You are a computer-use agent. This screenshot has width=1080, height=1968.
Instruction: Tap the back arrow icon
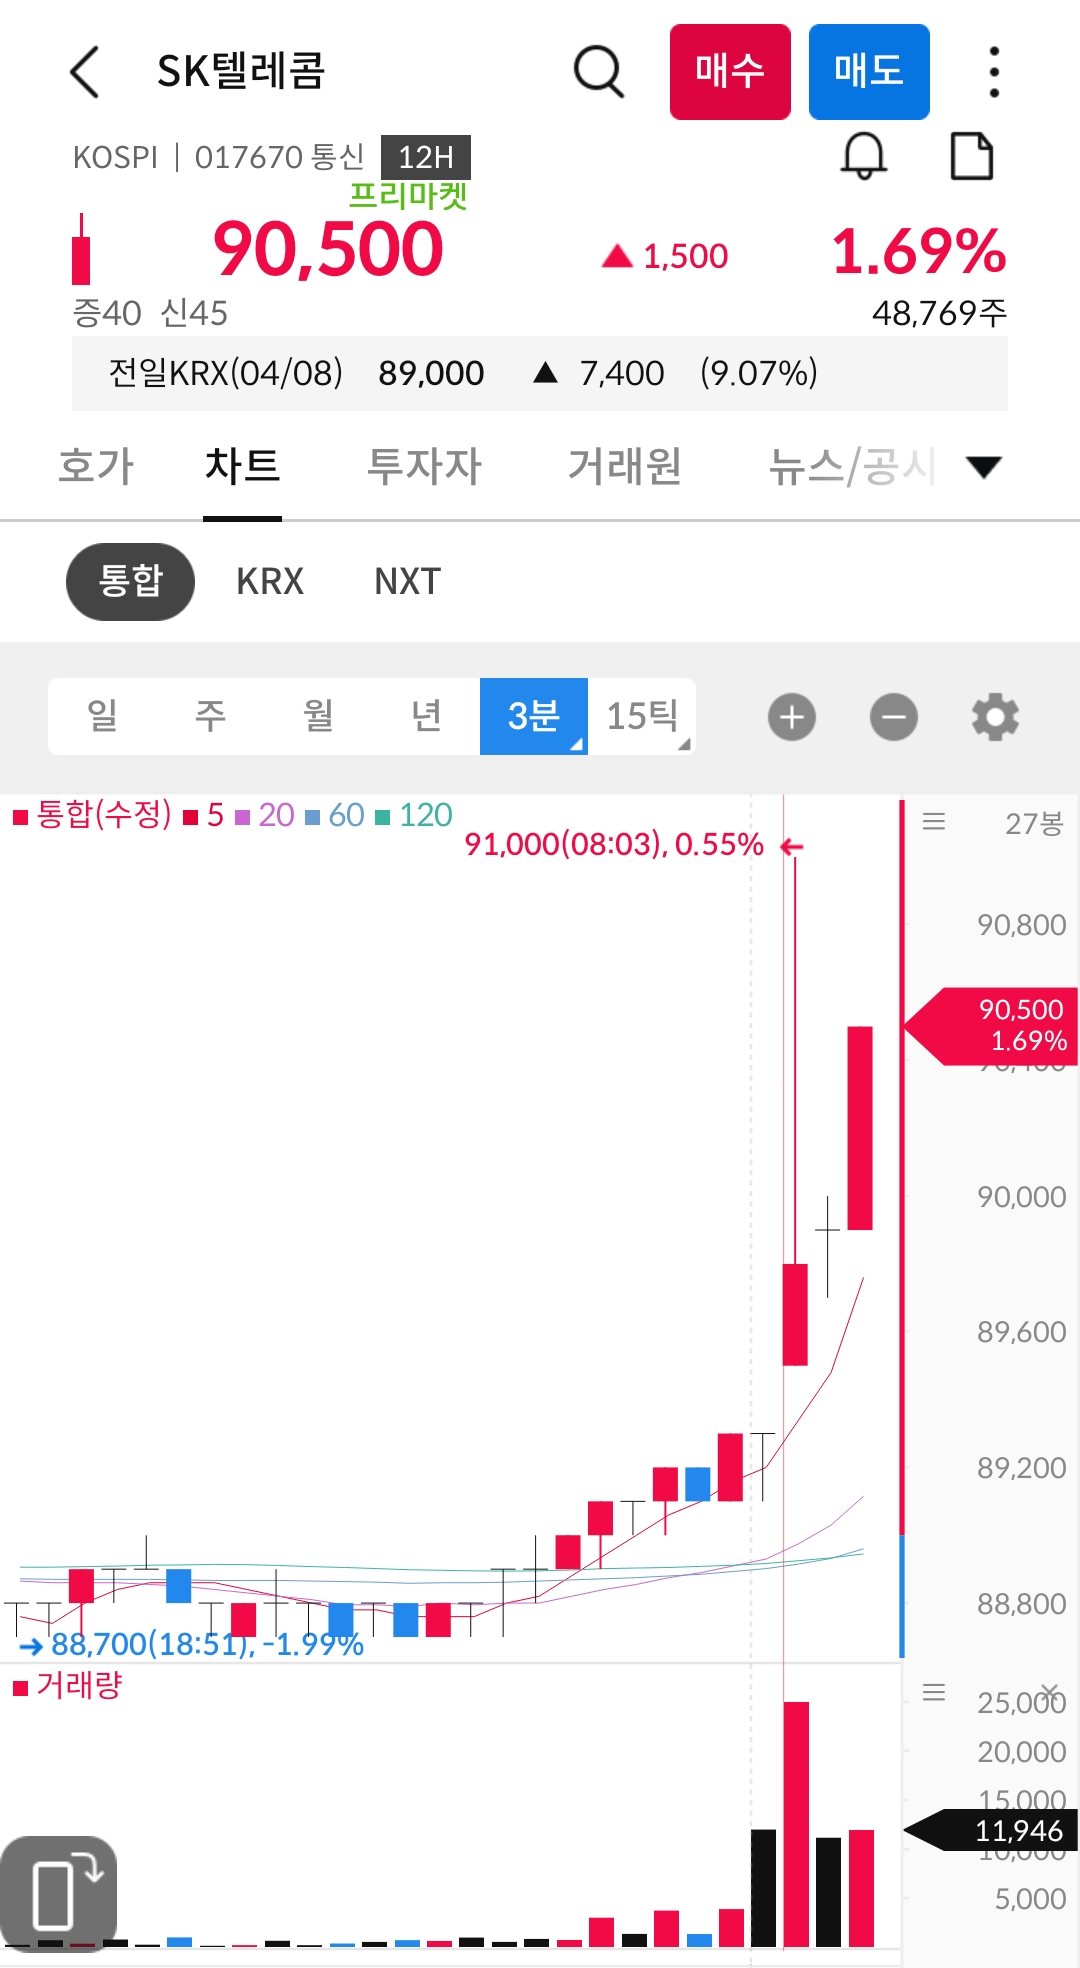tap(85, 72)
